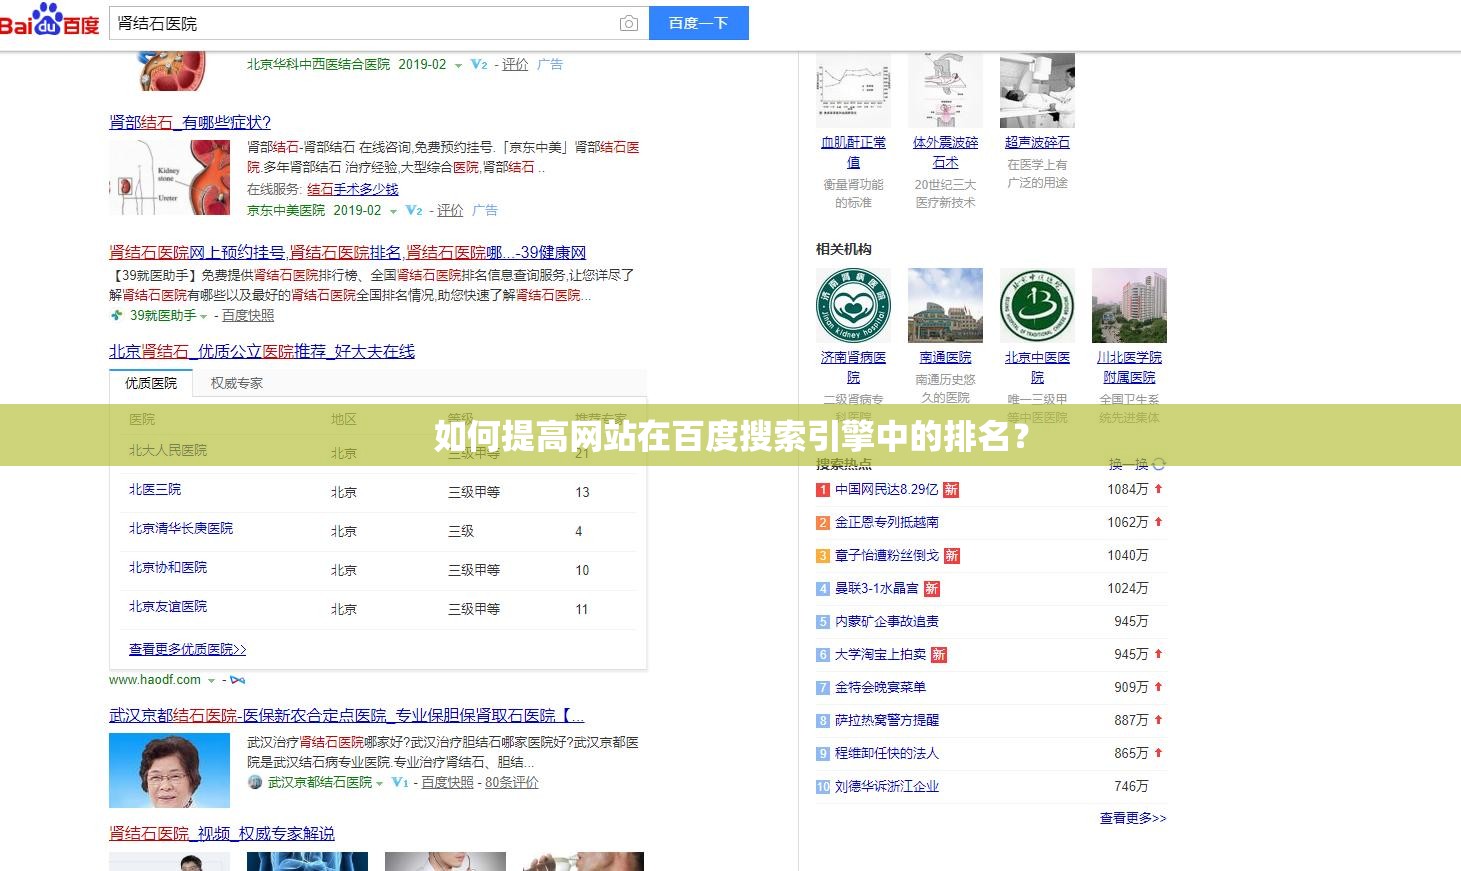Click the 1084万 search count

pyautogui.click(x=1127, y=489)
